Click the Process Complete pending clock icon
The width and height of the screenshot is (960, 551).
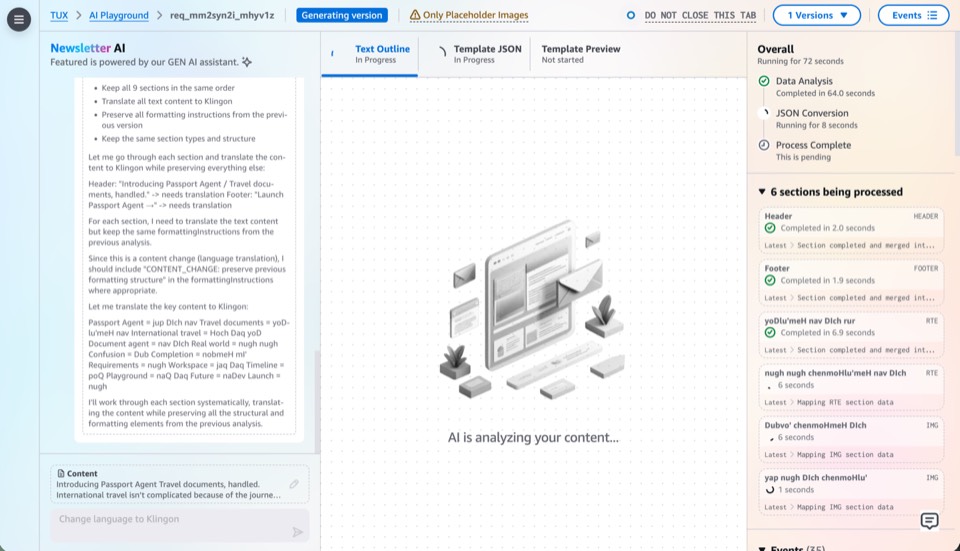[x=763, y=145]
